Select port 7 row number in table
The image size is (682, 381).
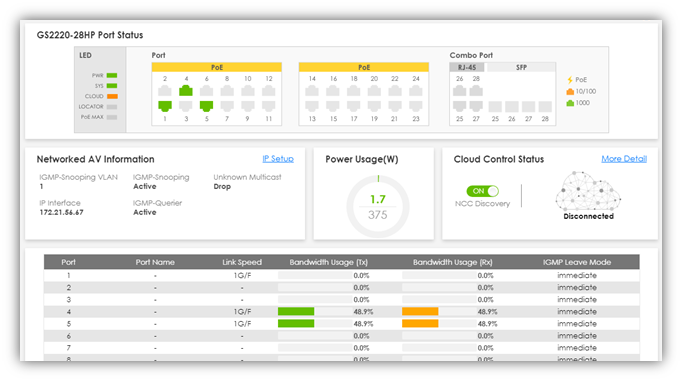pyautogui.click(x=68, y=348)
